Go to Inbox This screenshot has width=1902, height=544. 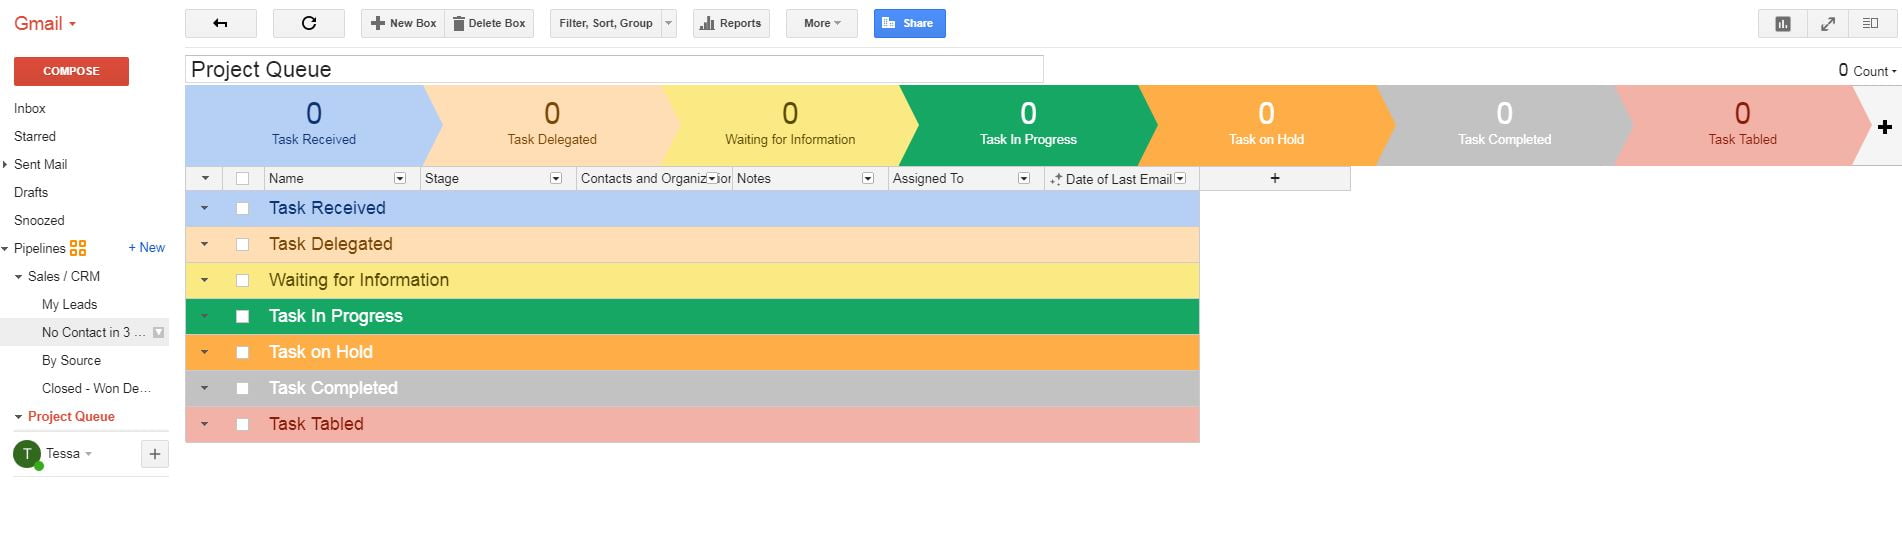[30, 108]
